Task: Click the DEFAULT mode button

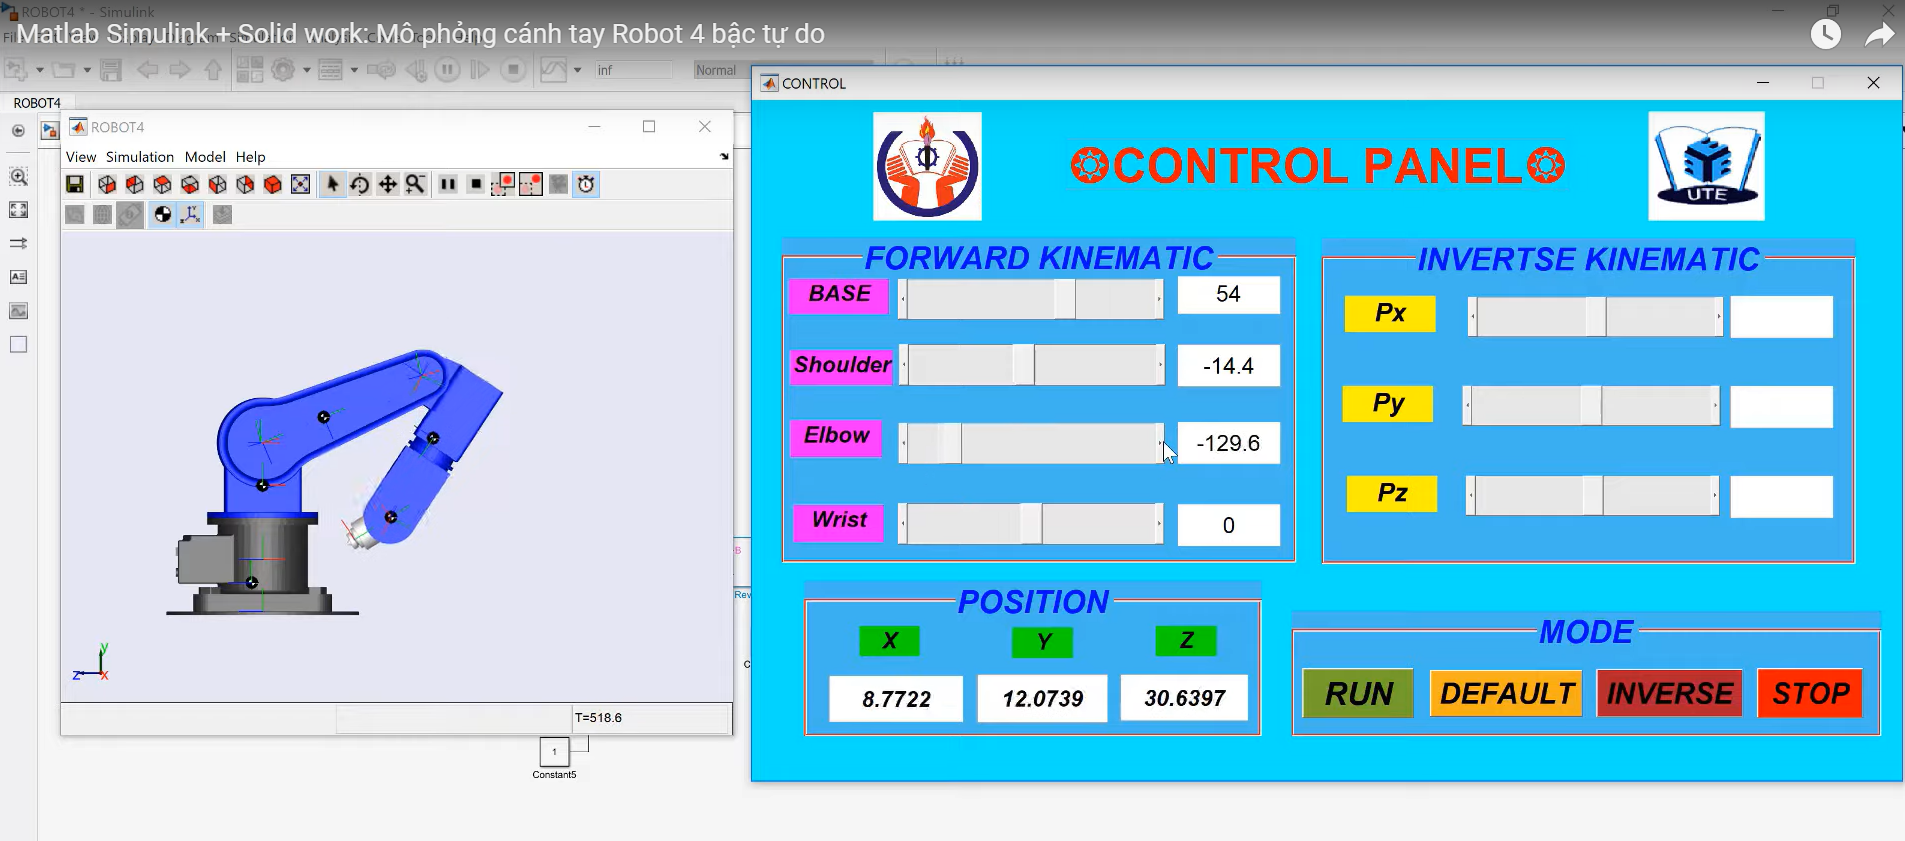Action: pyautogui.click(x=1506, y=693)
